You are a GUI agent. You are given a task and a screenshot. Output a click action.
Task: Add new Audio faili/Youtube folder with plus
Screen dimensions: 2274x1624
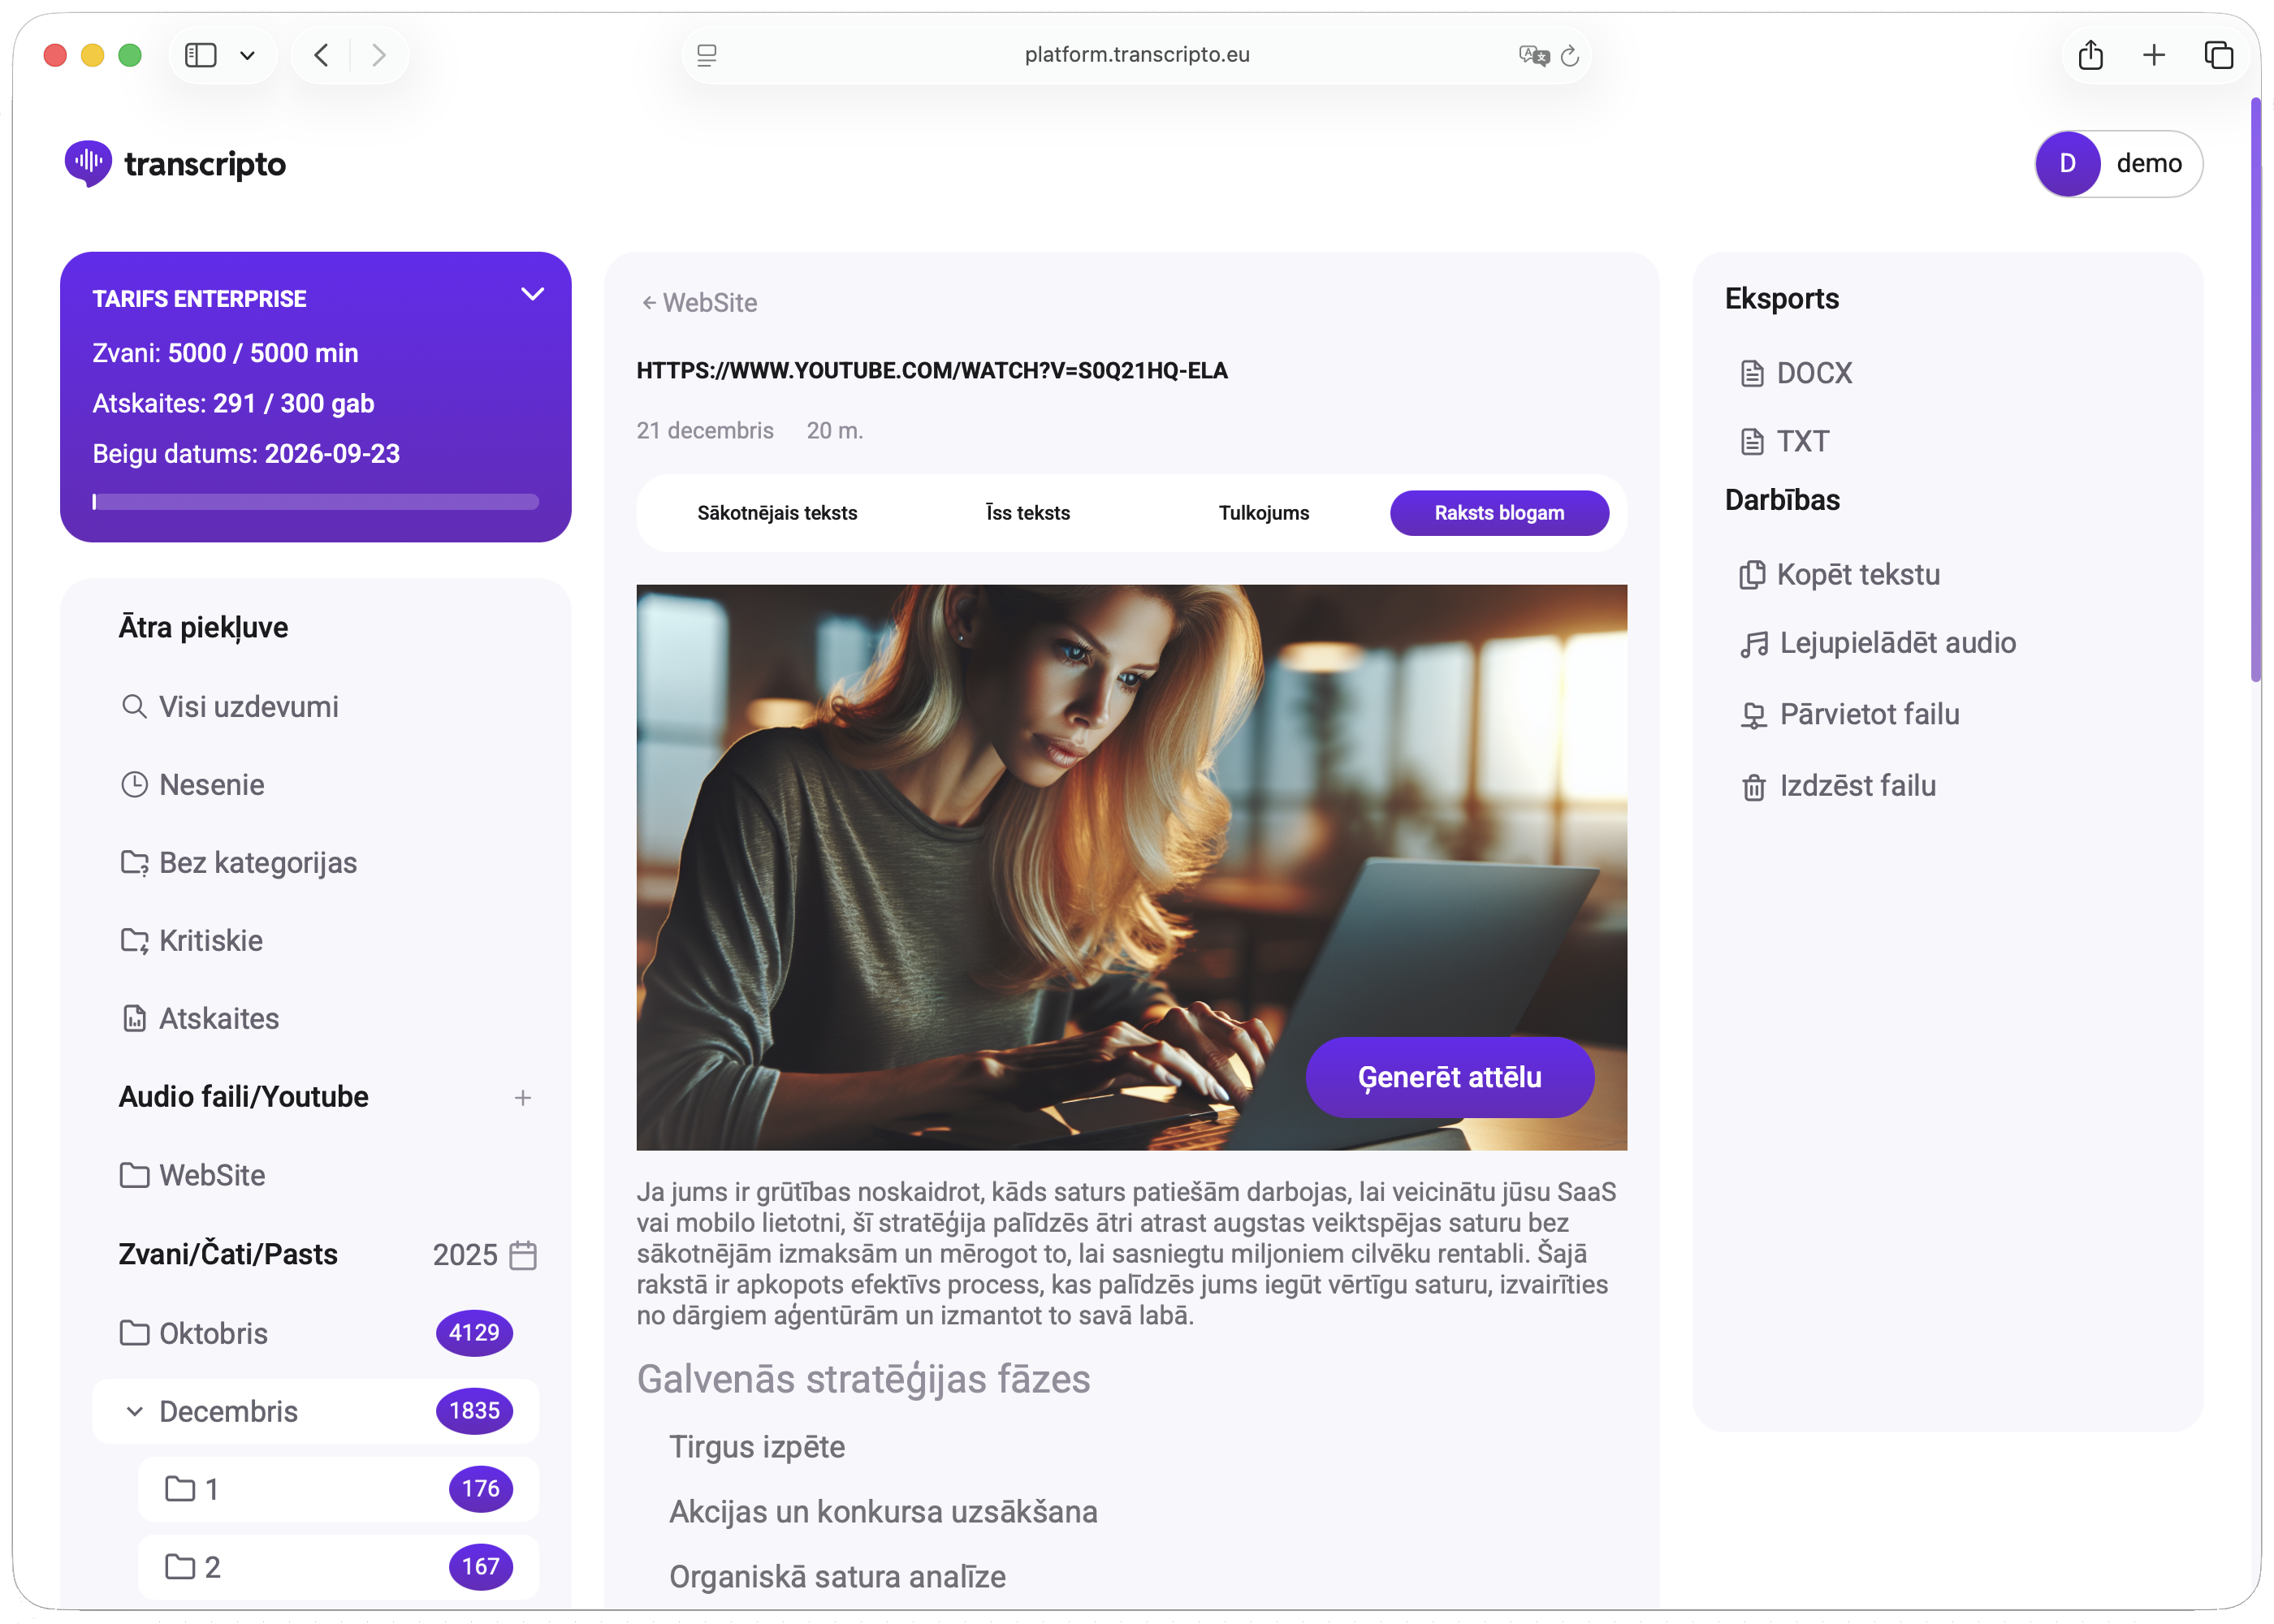pyautogui.click(x=522, y=1098)
